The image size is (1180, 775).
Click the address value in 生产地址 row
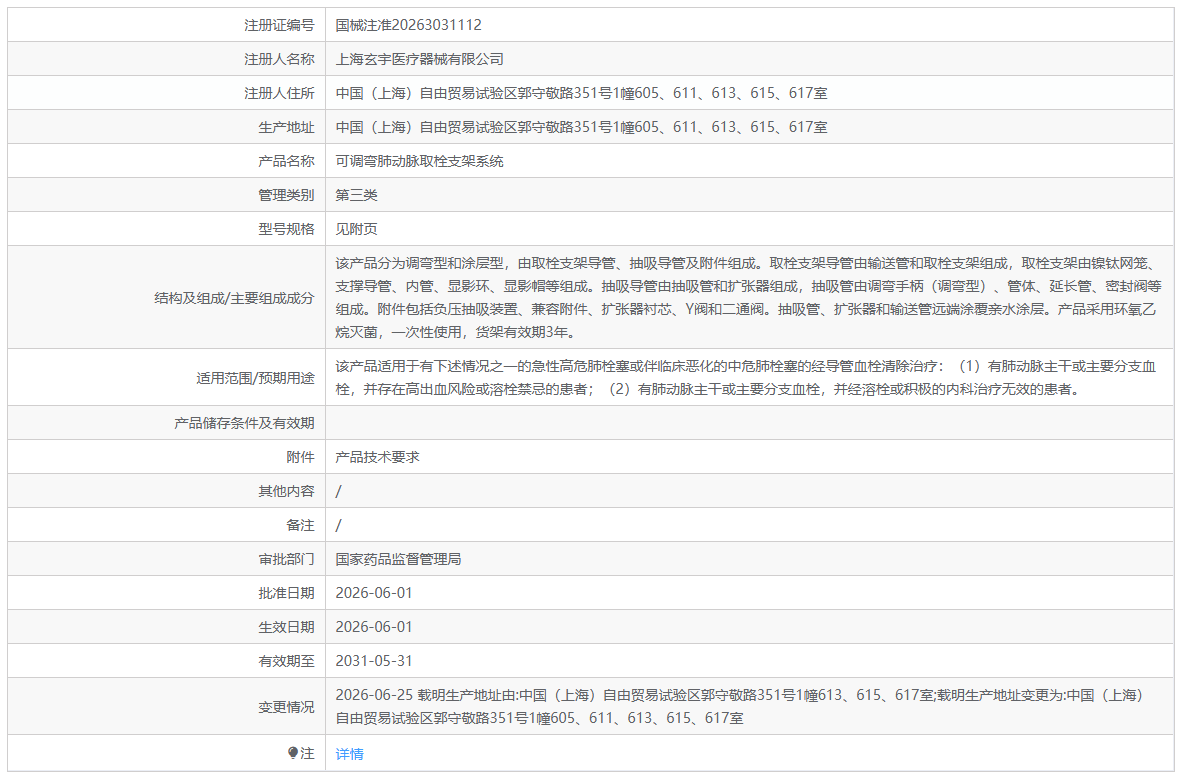[581, 127]
